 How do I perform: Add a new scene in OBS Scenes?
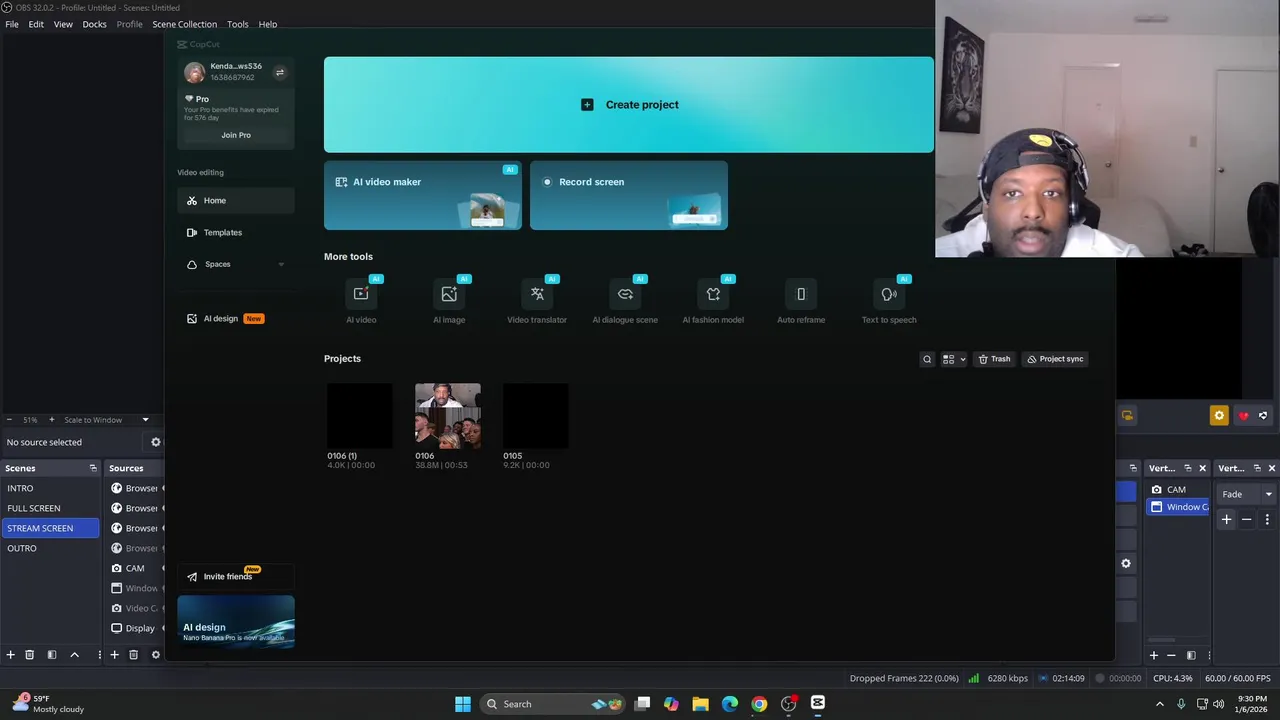tap(10, 655)
